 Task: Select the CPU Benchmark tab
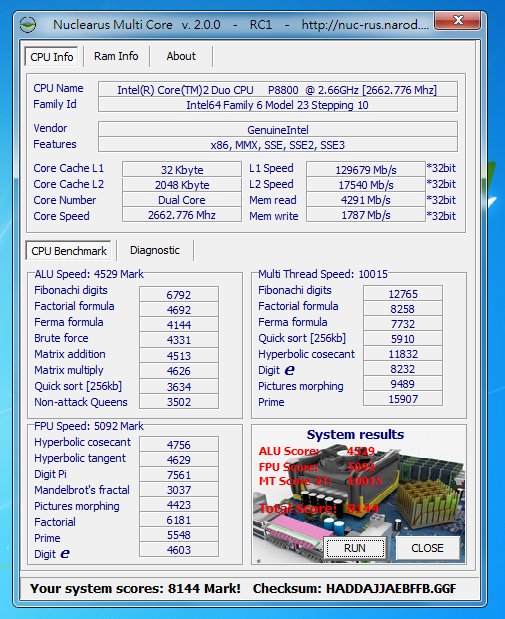(69, 251)
